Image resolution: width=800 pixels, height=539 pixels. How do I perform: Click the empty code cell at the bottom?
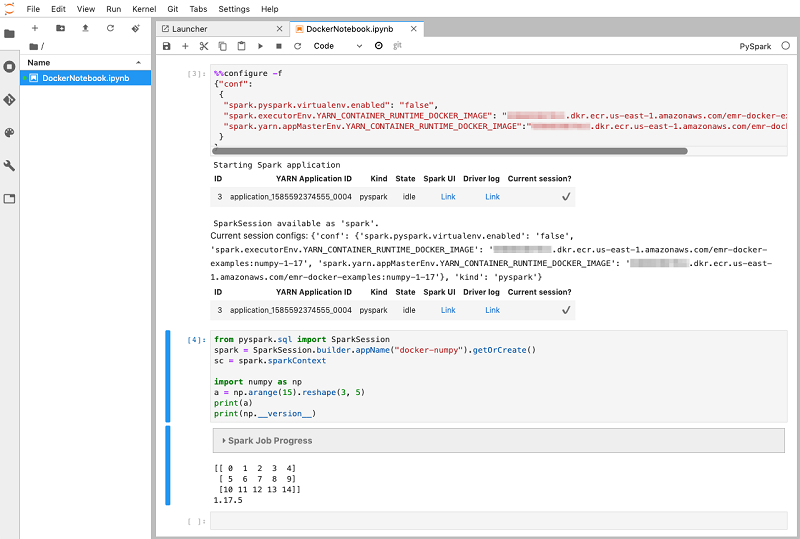click(x=498, y=521)
